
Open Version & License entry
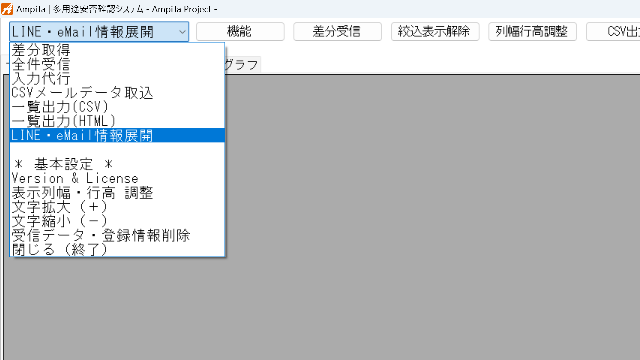[117, 178]
